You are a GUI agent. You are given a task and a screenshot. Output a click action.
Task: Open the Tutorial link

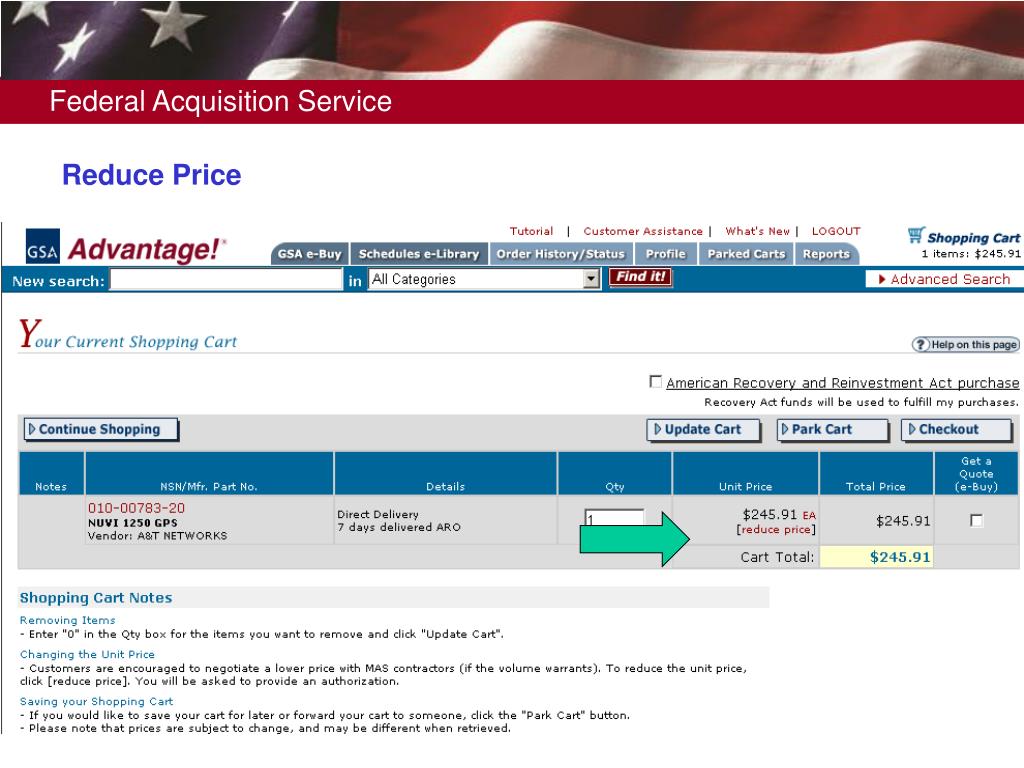pos(531,231)
